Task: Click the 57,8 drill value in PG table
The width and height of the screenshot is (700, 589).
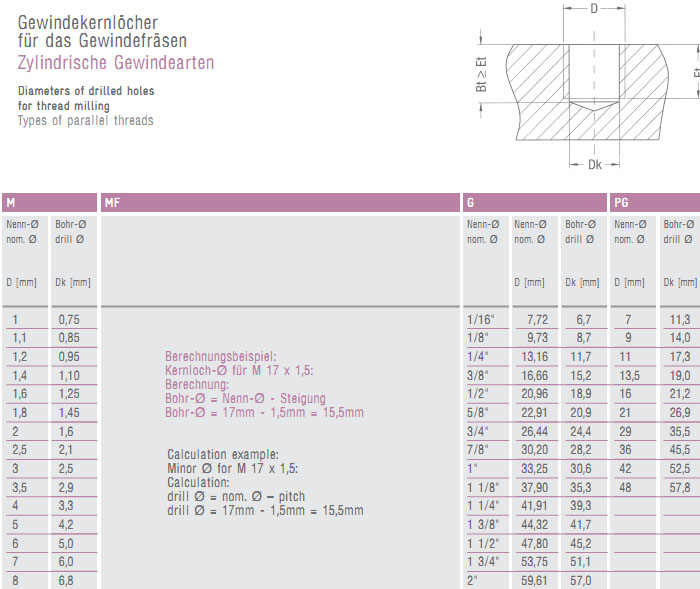Action: click(679, 487)
